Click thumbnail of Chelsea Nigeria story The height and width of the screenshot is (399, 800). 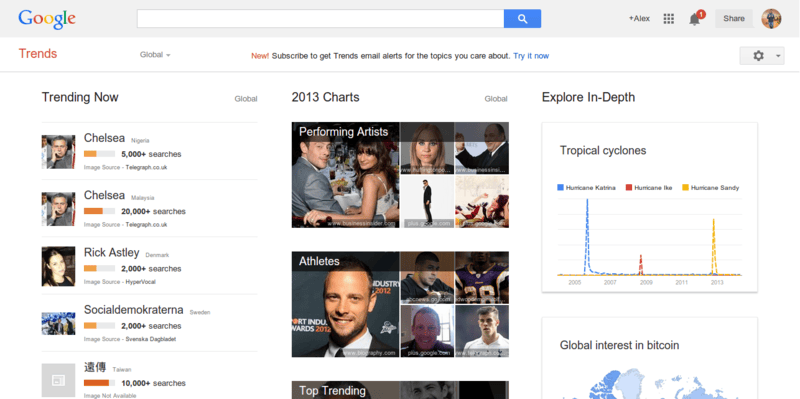(x=58, y=152)
